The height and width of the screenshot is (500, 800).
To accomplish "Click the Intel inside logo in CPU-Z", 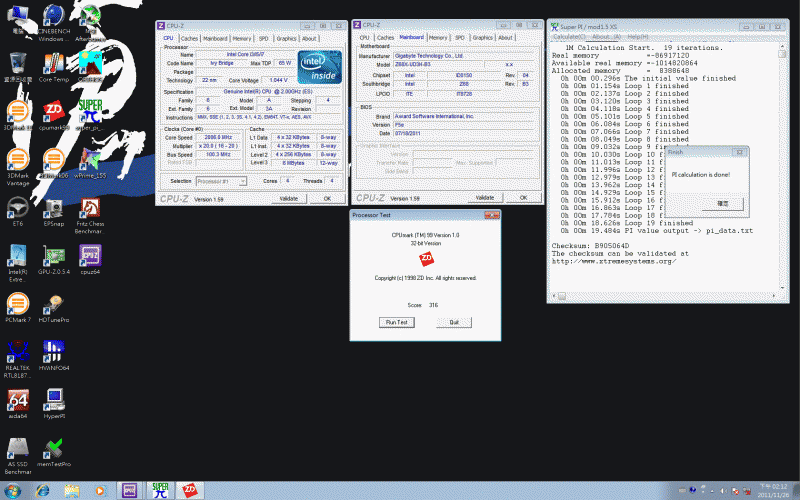I will [319, 67].
